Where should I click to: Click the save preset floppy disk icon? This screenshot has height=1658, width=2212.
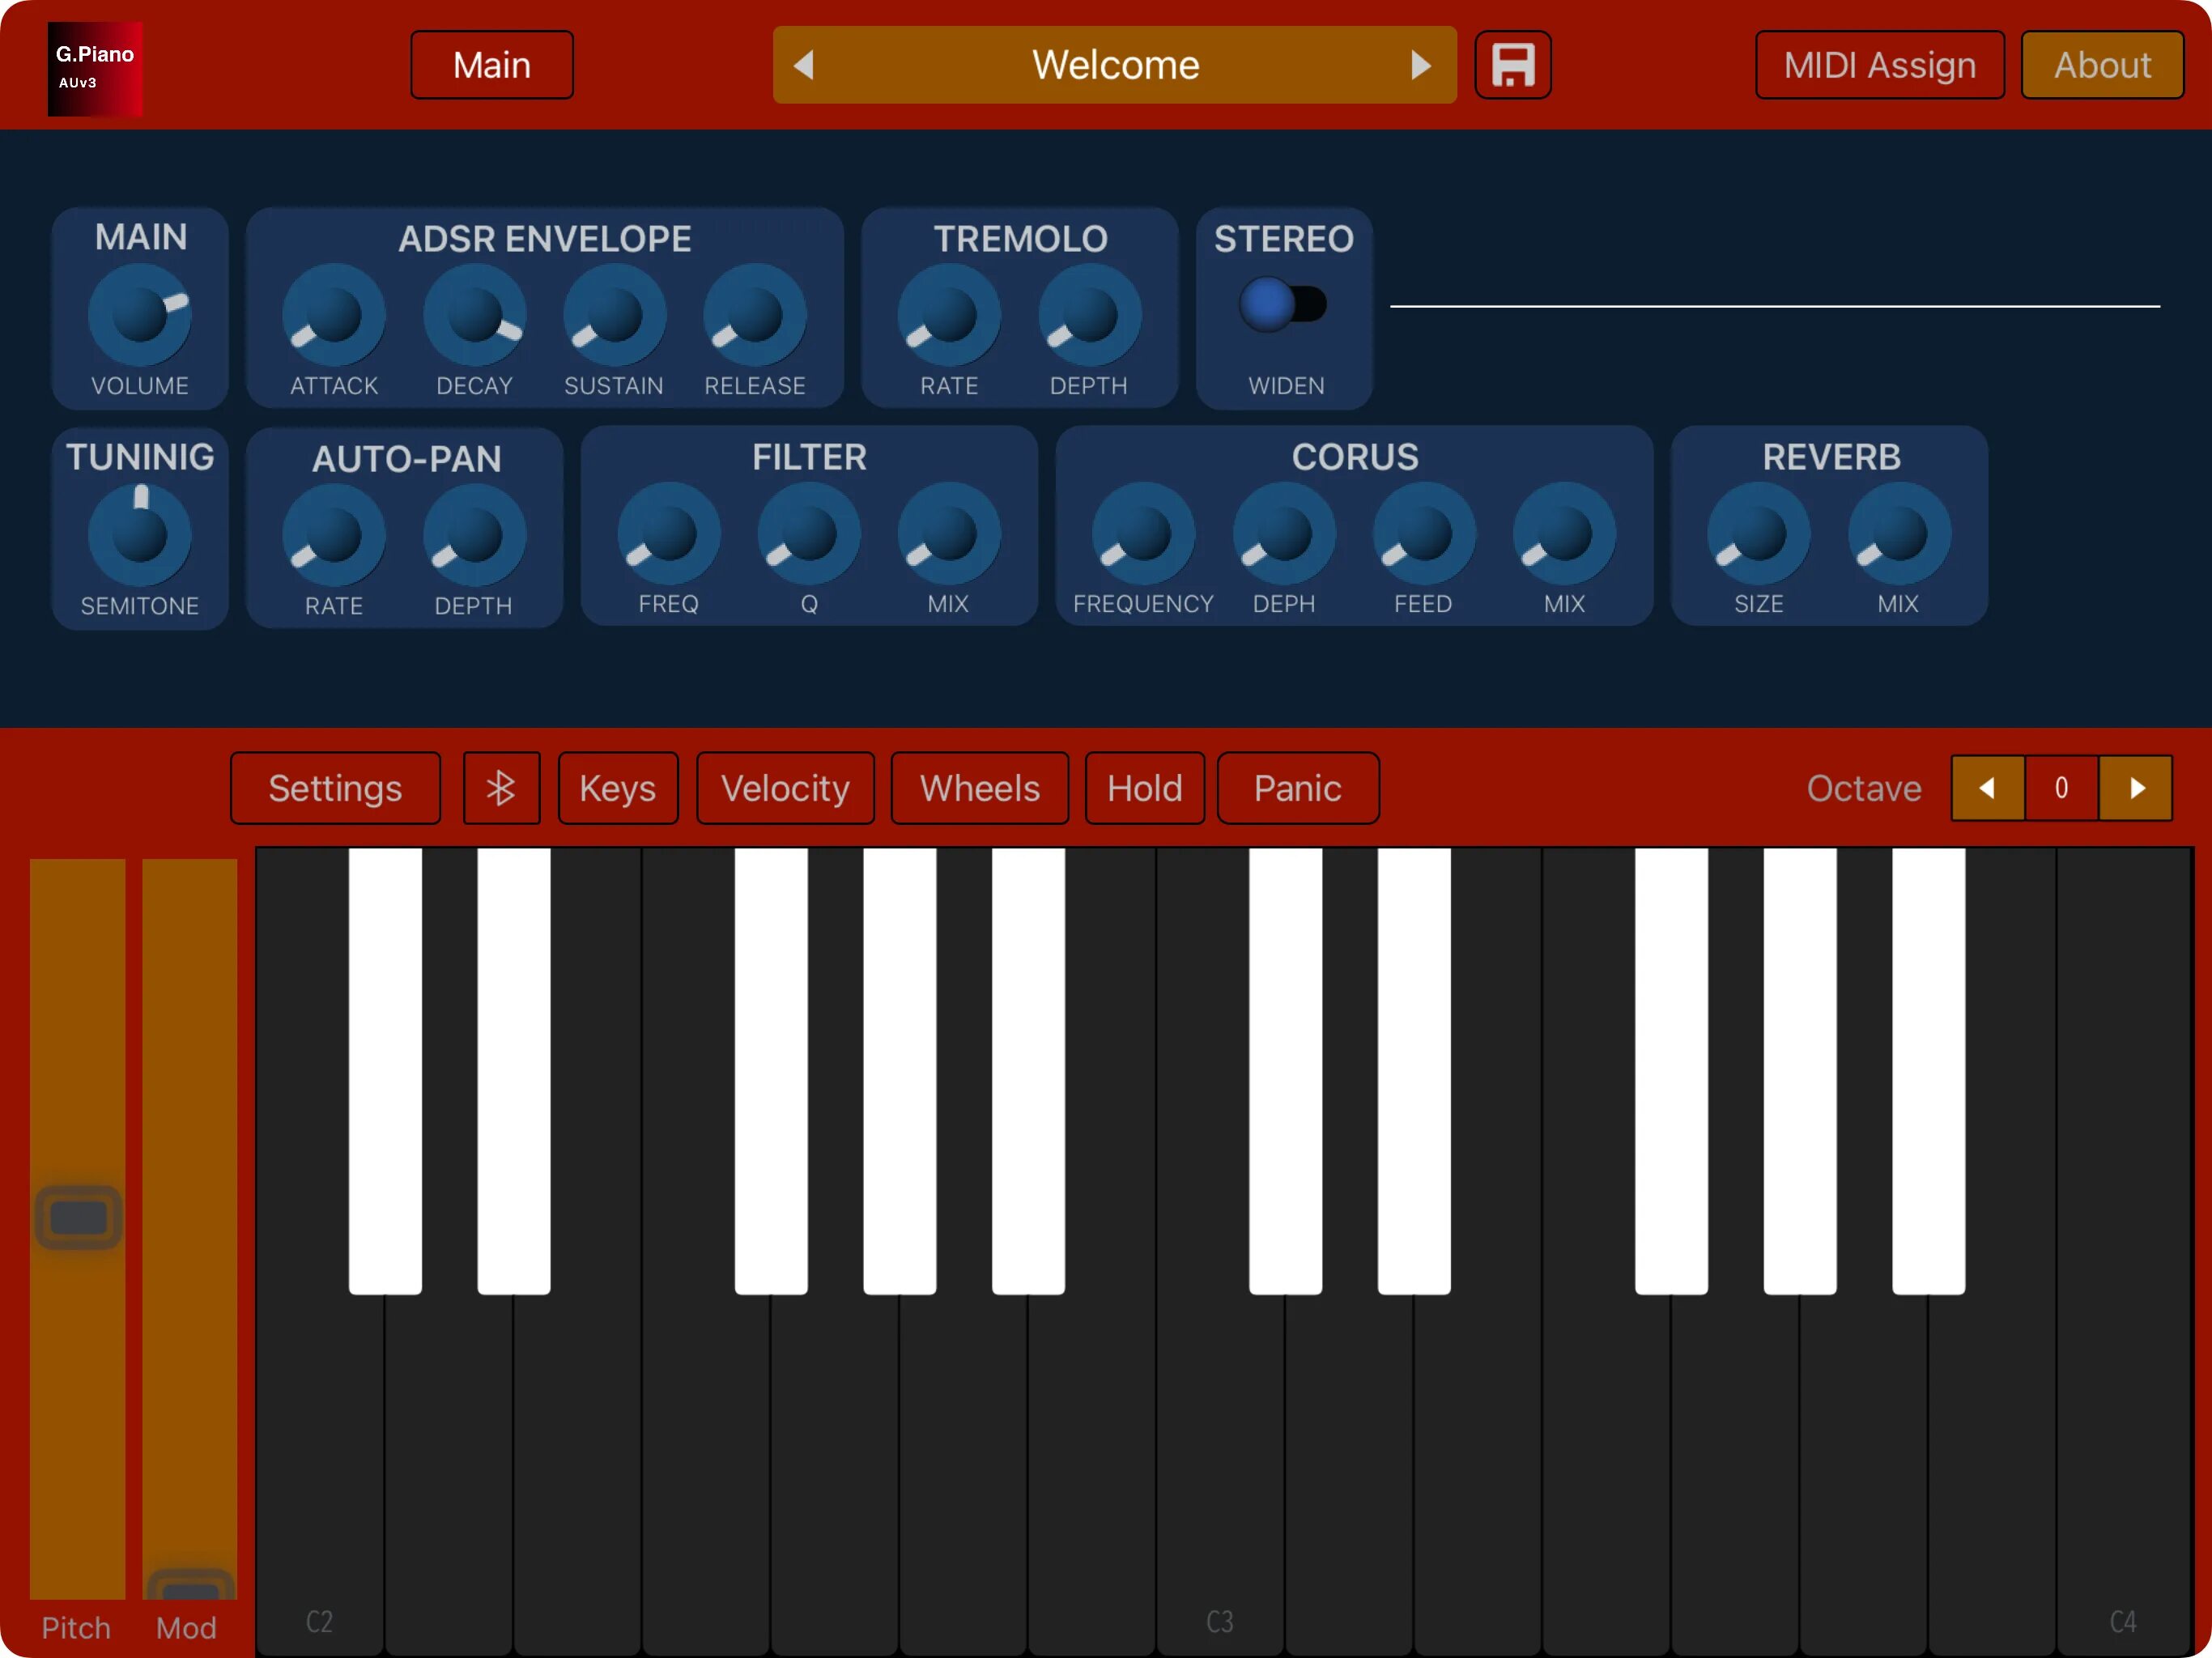[1512, 65]
